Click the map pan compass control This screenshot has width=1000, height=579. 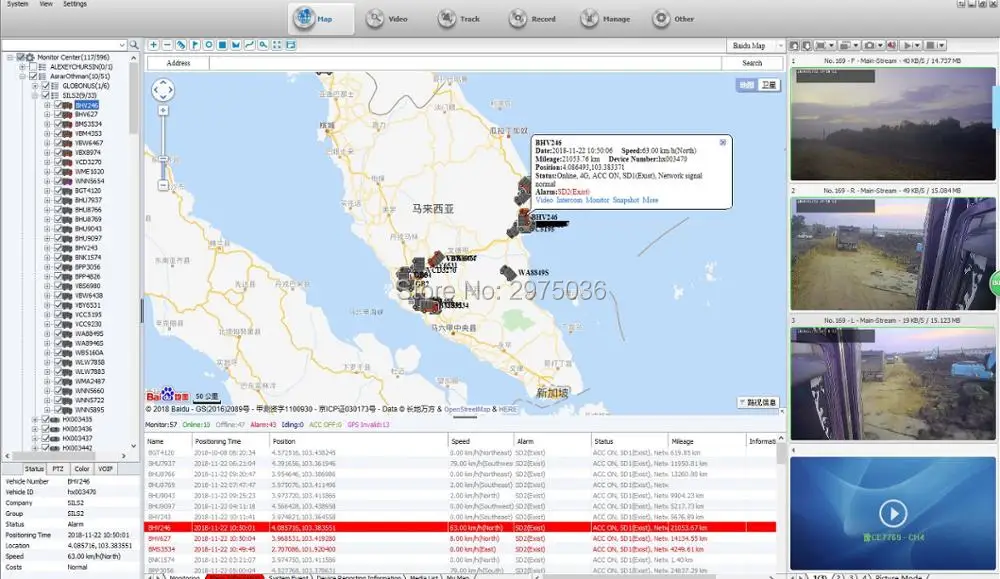(163, 90)
